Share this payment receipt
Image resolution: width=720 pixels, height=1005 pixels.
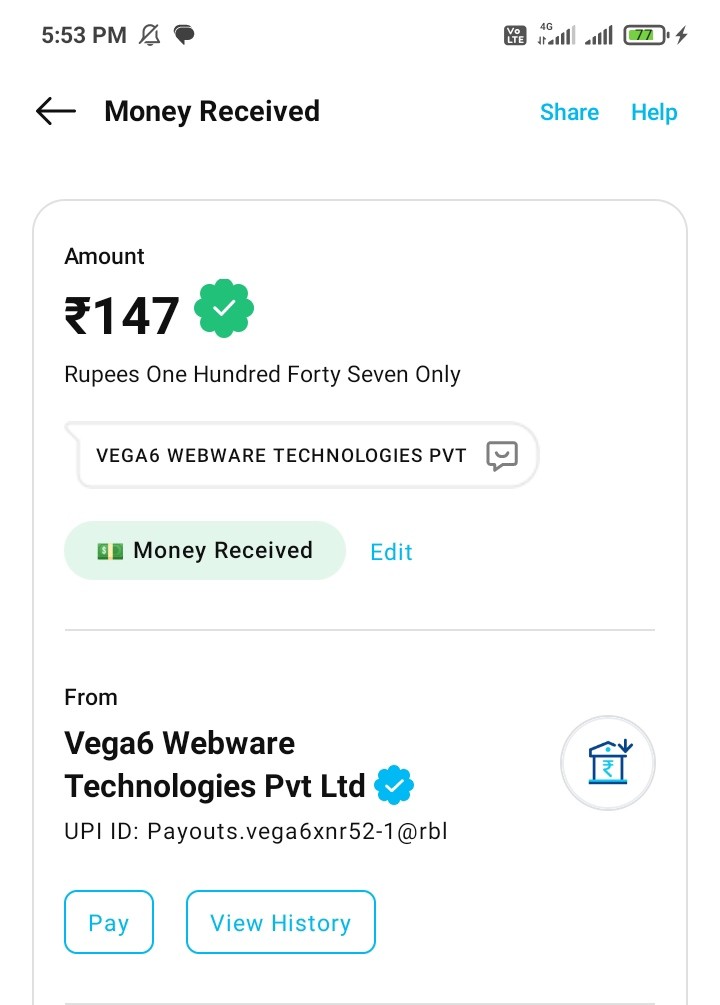click(x=569, y=112)
